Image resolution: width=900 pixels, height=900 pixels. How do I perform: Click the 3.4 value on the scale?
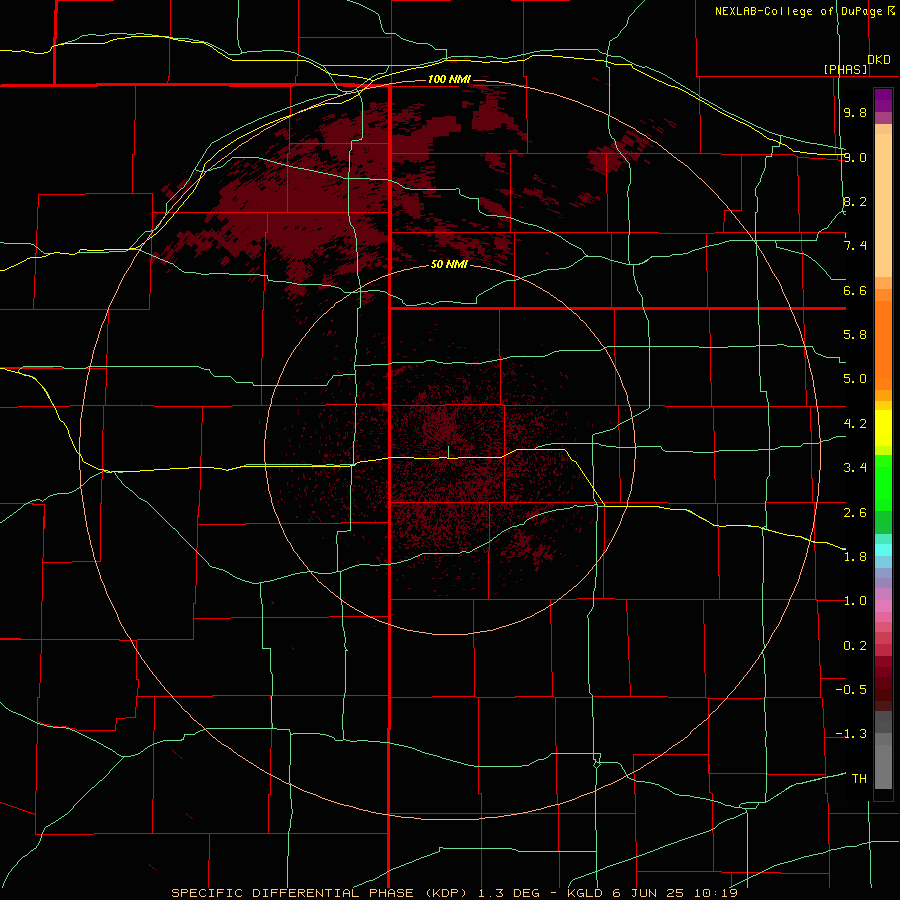coord(855,468)
